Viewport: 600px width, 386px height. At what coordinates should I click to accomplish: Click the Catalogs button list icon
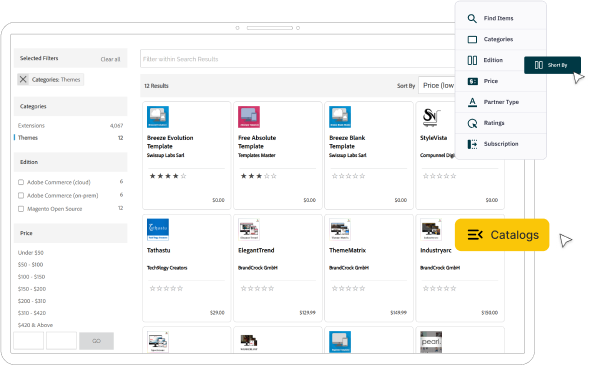475,235
